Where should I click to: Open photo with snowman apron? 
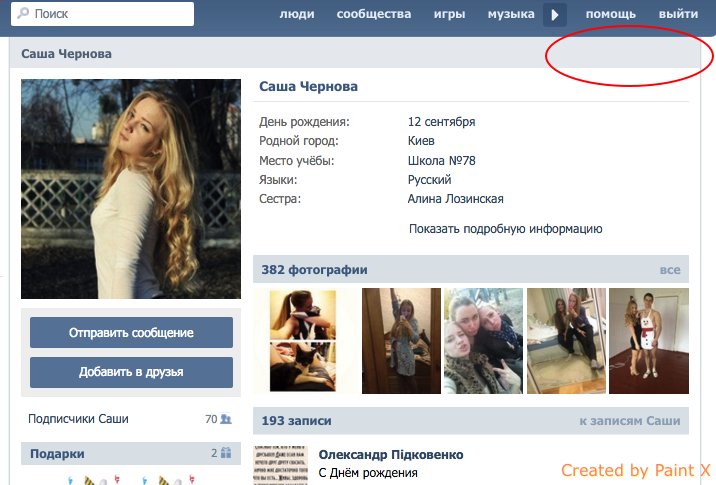tap(649, 341)
